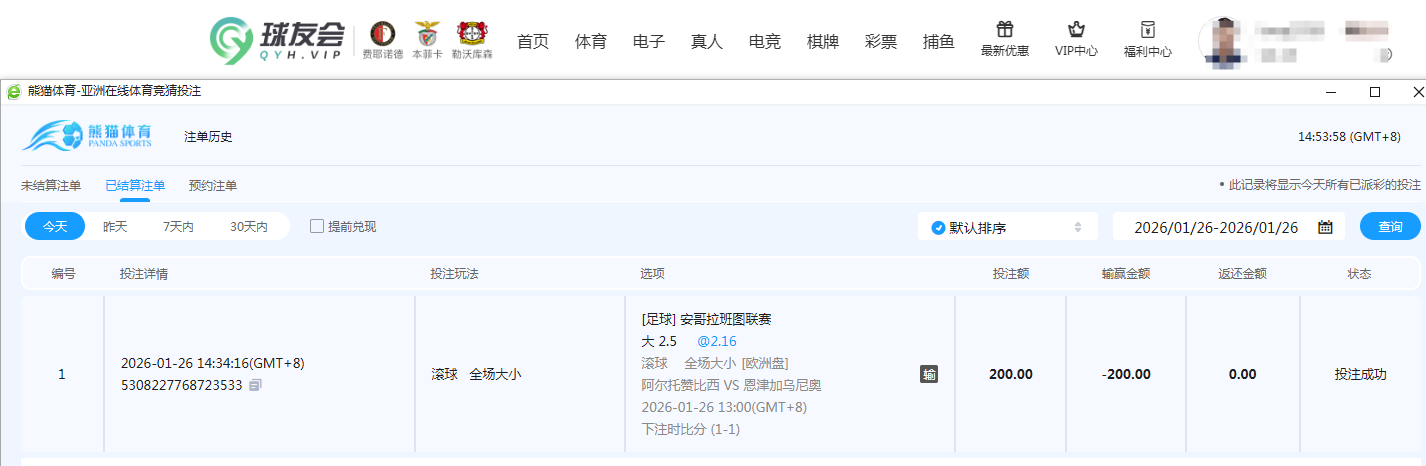Screen dimensions: 1426x466
Task: Minimize the 熊猫体育 window
Action: [x=1331, y=92]
